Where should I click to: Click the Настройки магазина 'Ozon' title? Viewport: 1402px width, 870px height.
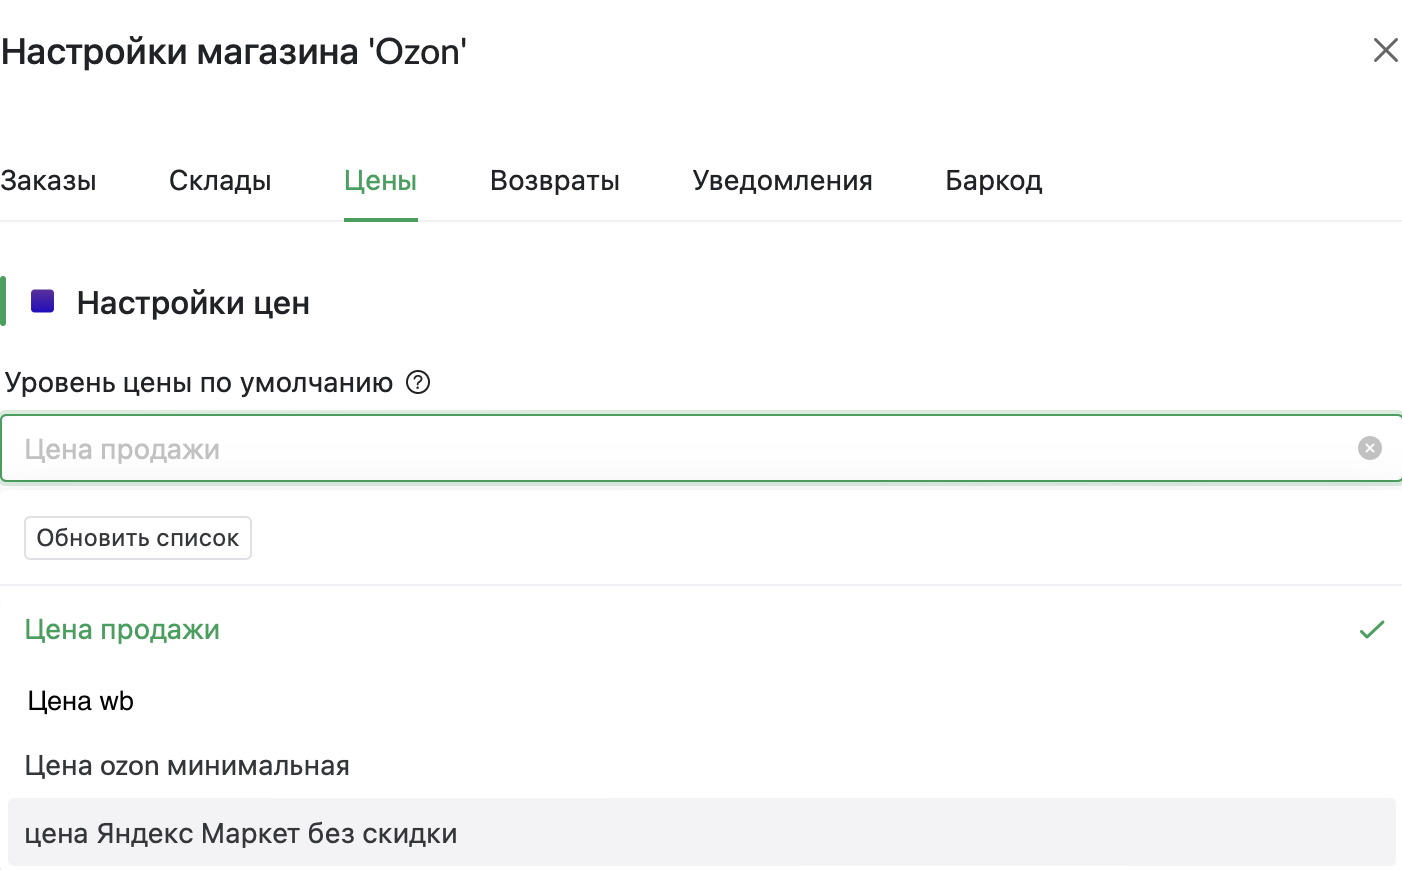[234, 52]
